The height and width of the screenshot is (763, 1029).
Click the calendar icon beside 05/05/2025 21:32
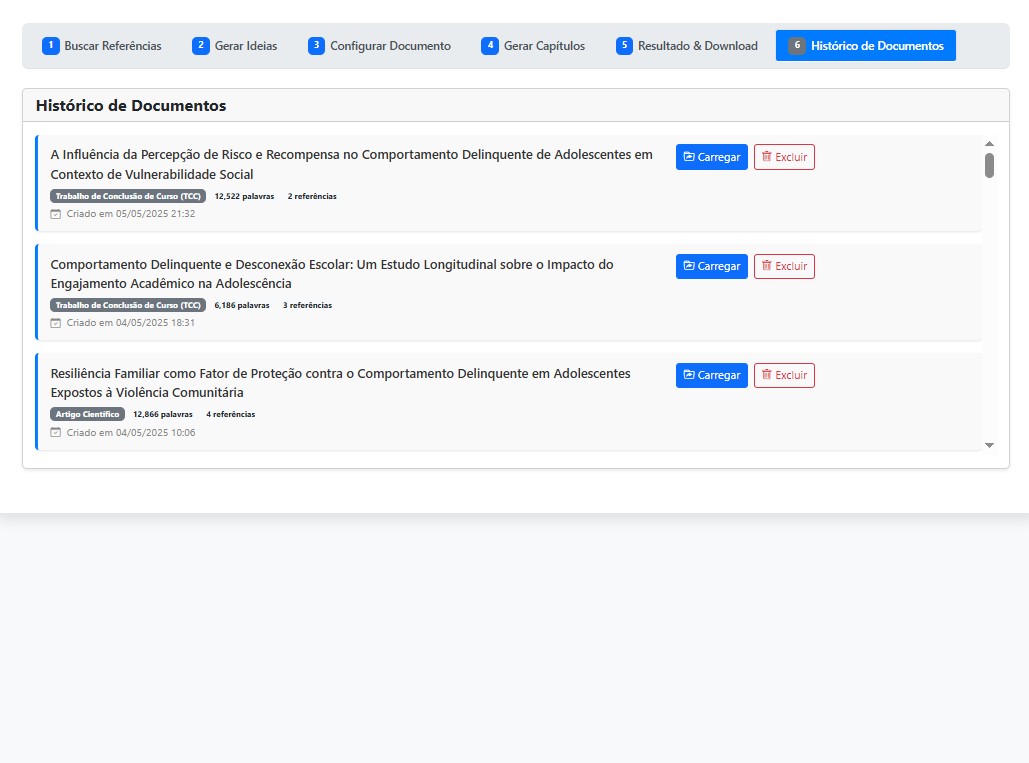pyautogui.click(x=56, y=214)
